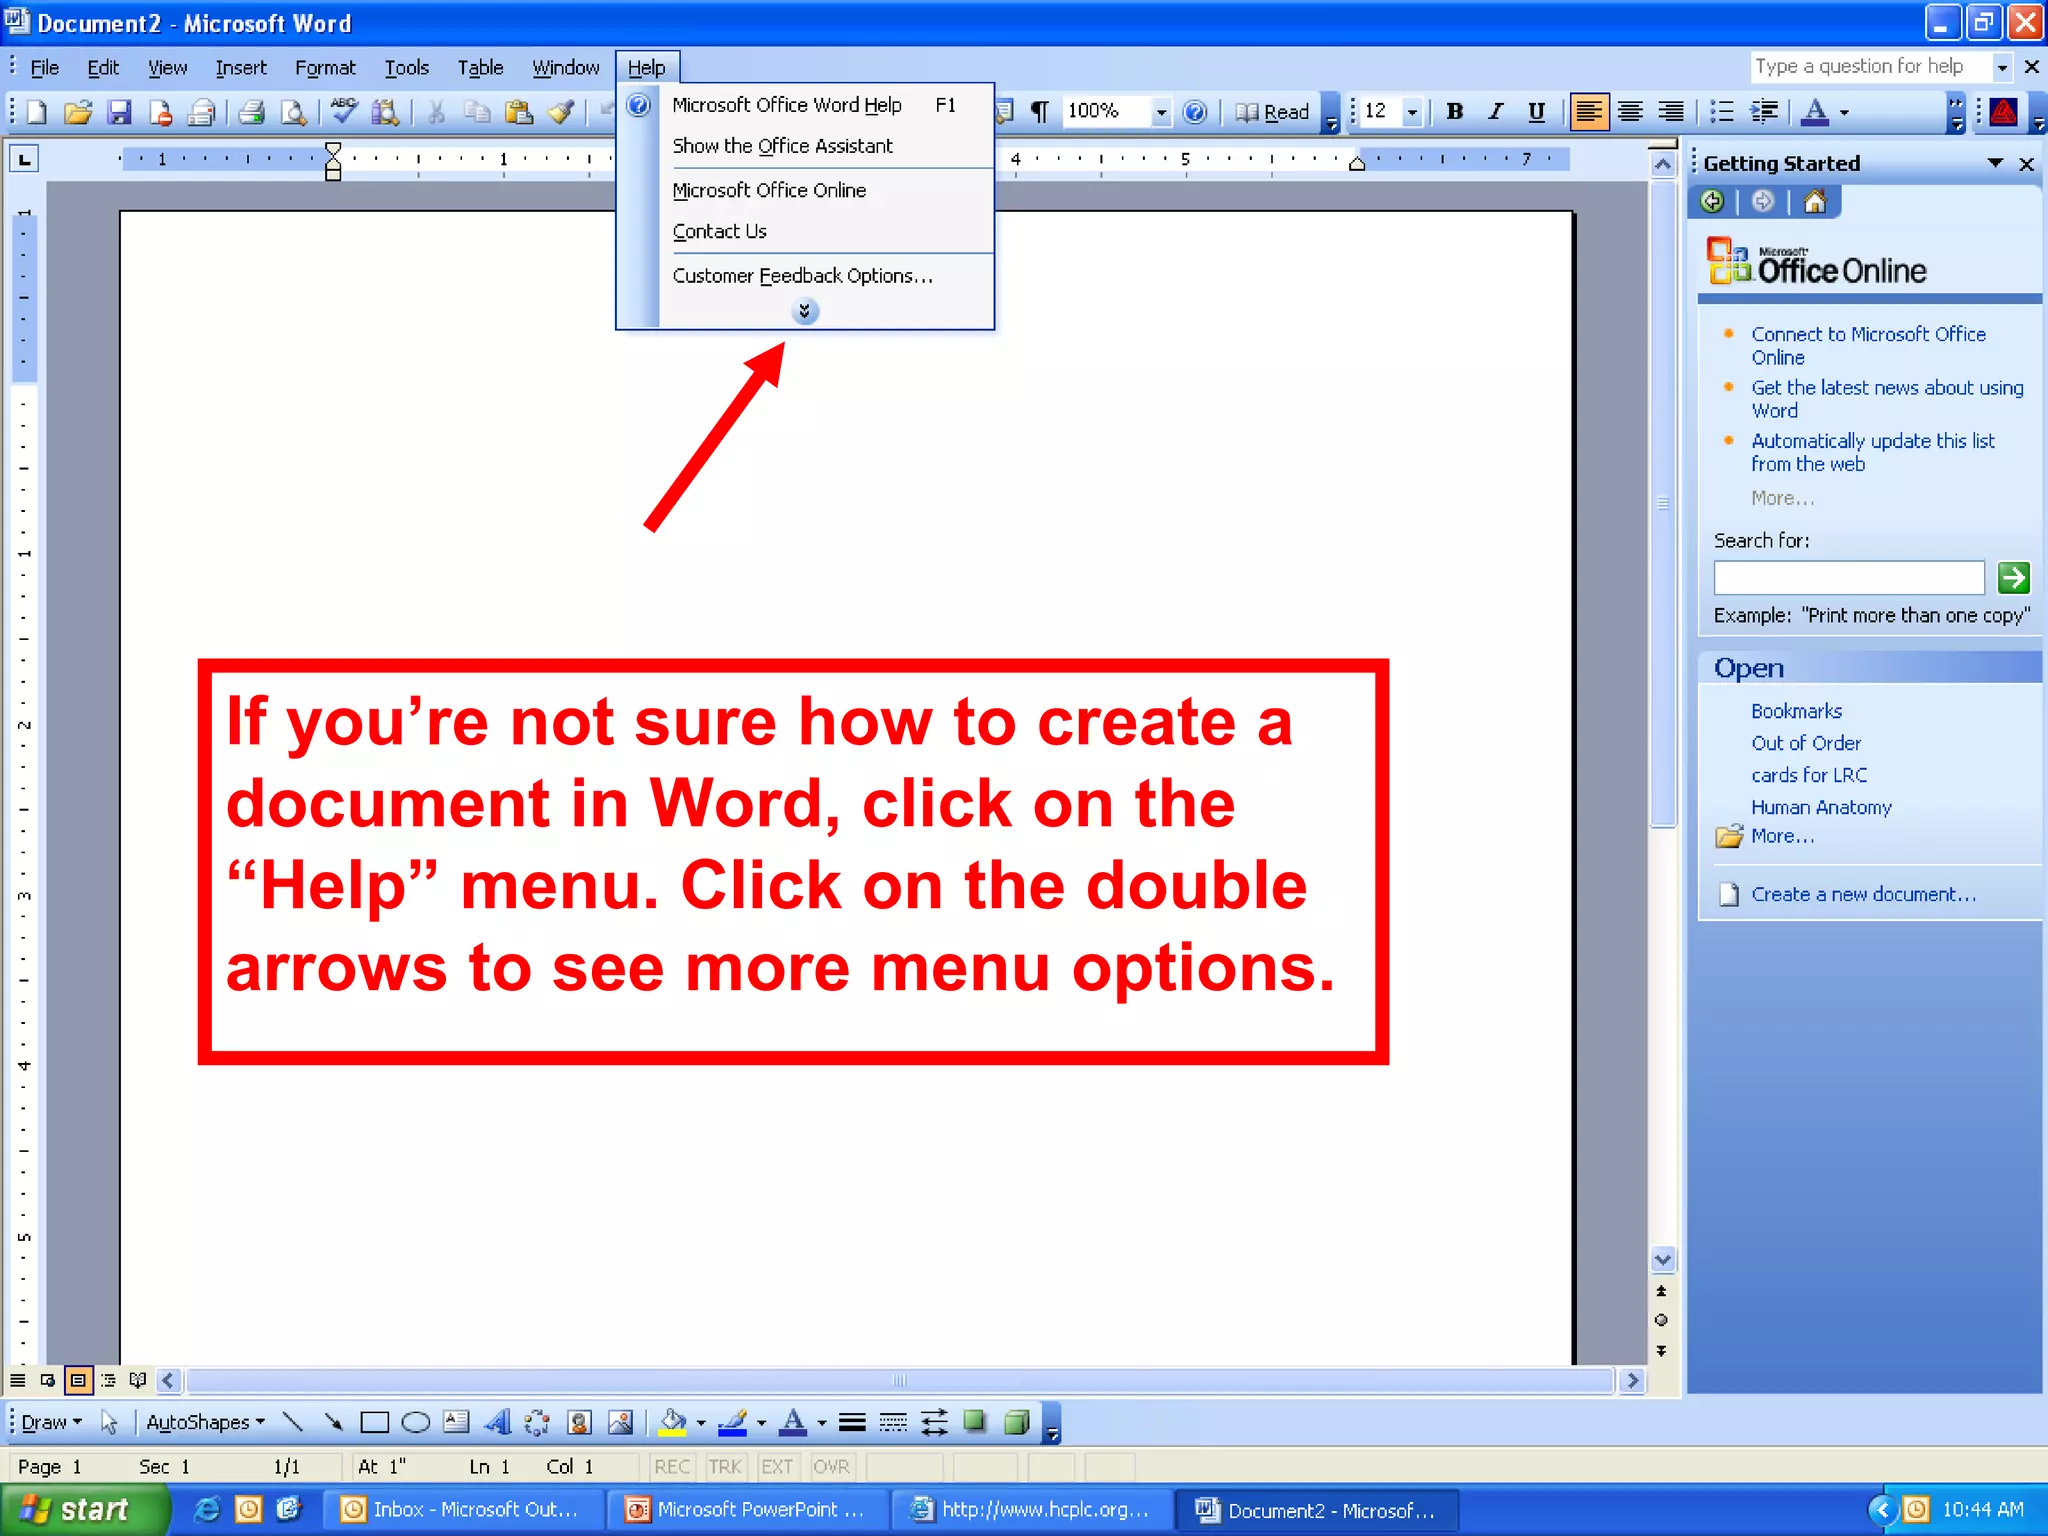Toggle Underline formatting
Viewport: 2048px width, 1536px height.
(1537, 112)
